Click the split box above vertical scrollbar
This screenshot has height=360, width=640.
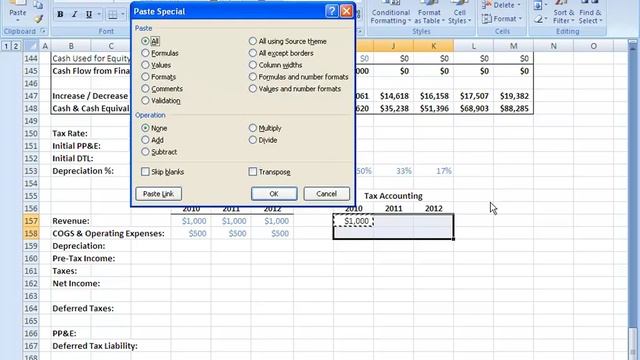coord(633,41)
